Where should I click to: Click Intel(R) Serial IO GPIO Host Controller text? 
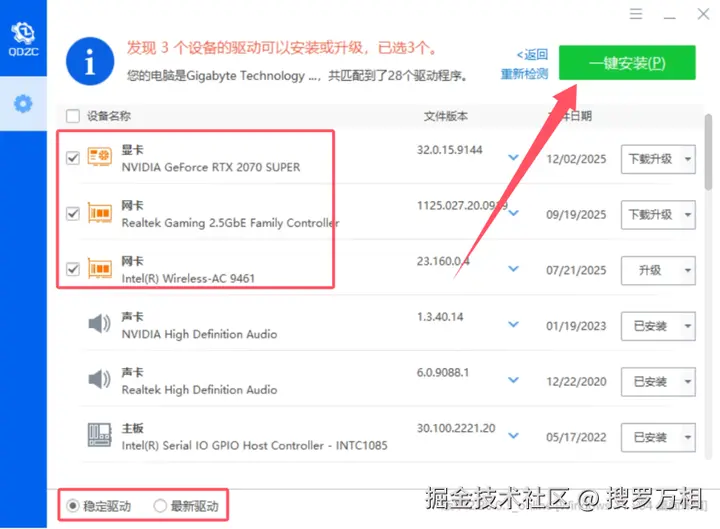pos(254,445)
